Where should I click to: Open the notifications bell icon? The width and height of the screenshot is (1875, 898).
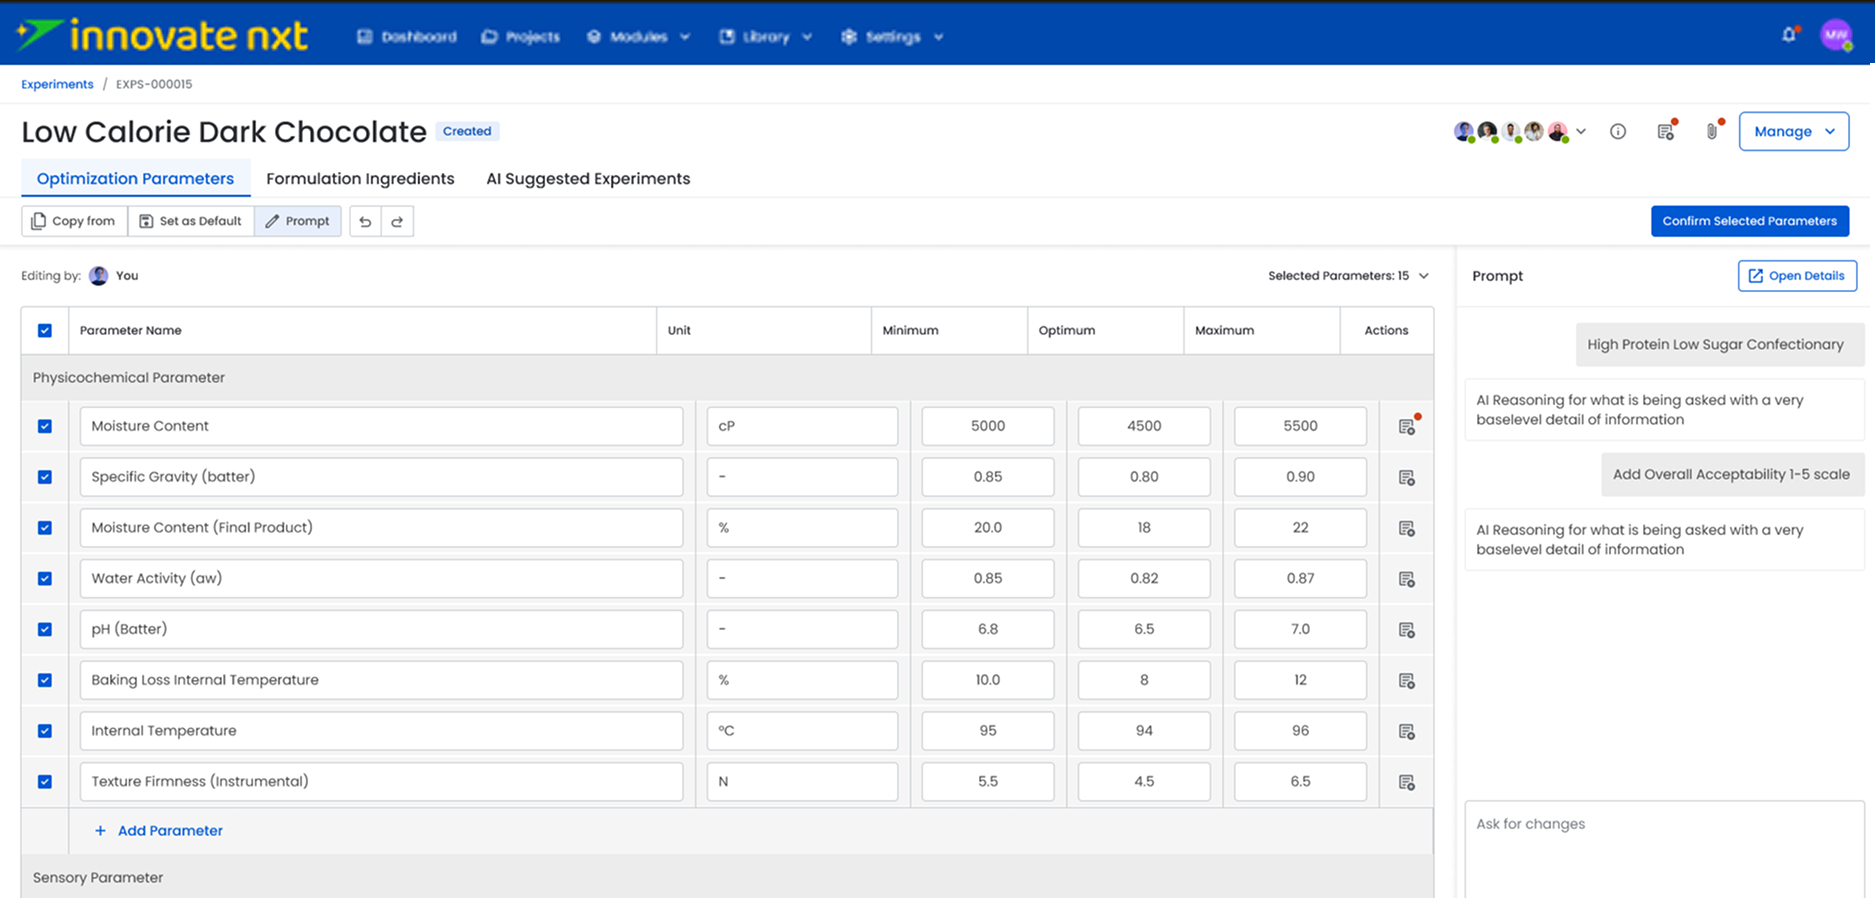point(1789,35)
